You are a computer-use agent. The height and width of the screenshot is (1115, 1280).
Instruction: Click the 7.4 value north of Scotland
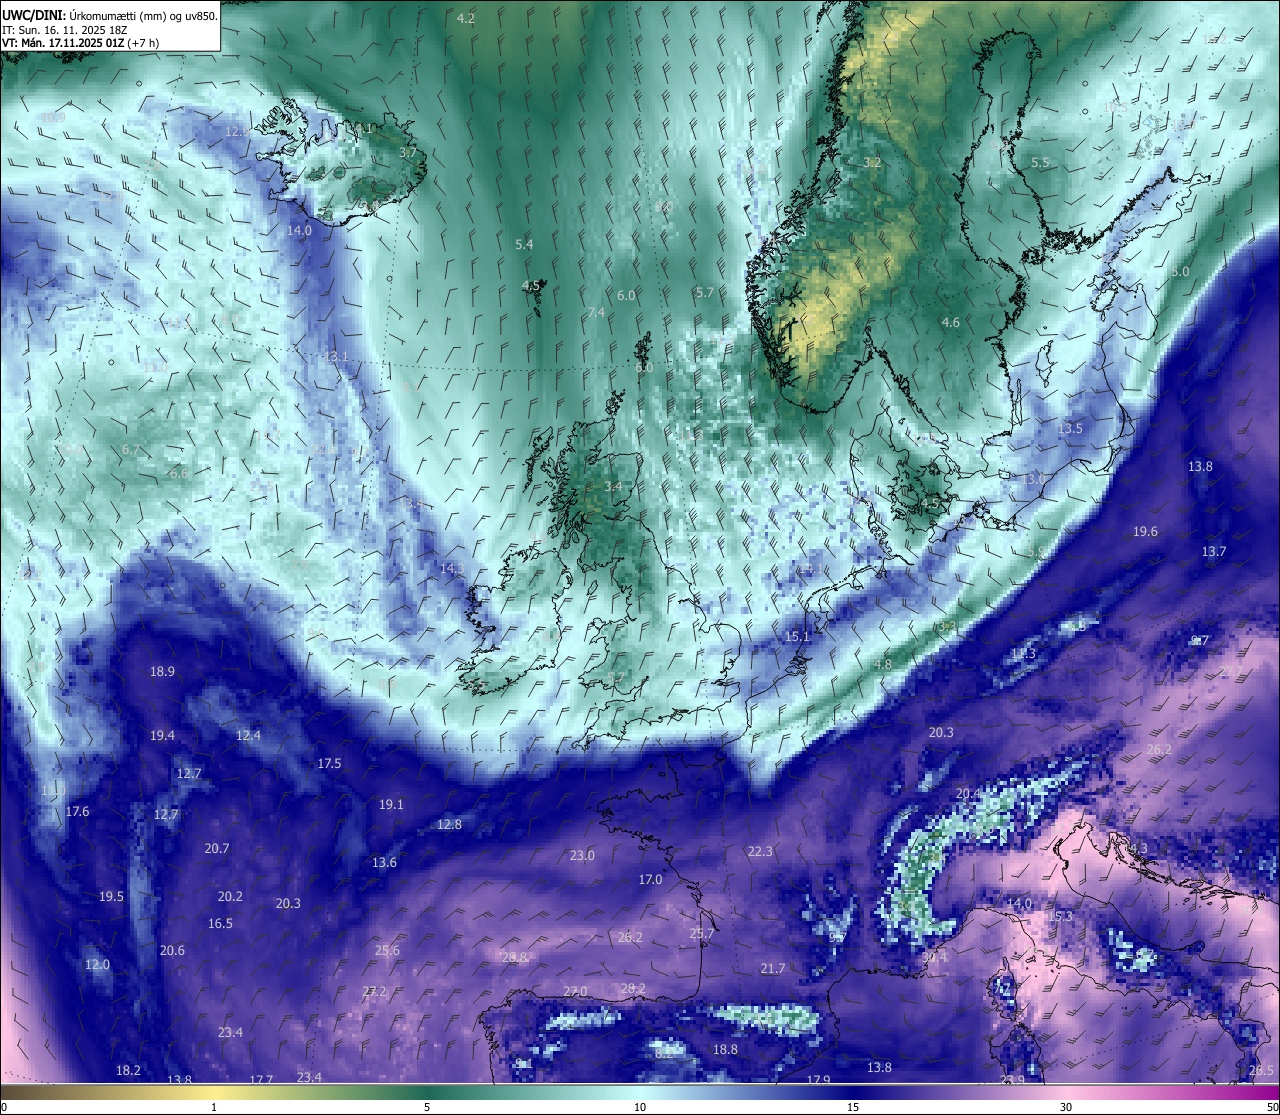[596, 313]
